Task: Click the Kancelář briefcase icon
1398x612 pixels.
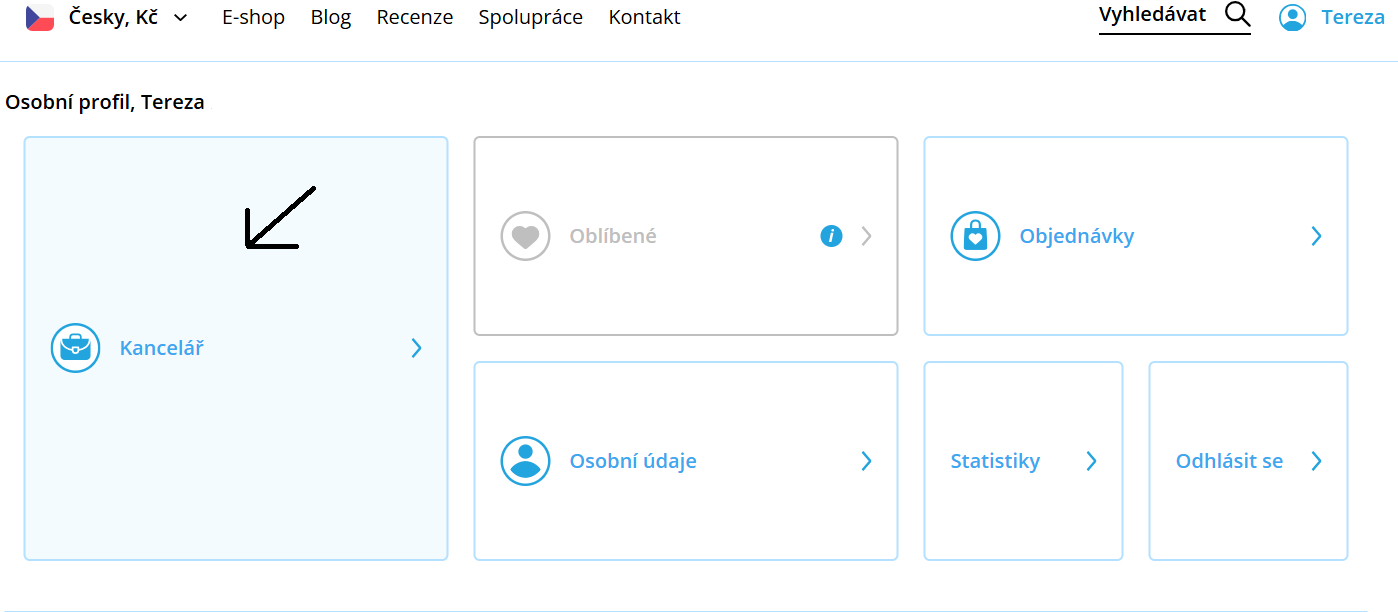Action: tap(76, 348)
